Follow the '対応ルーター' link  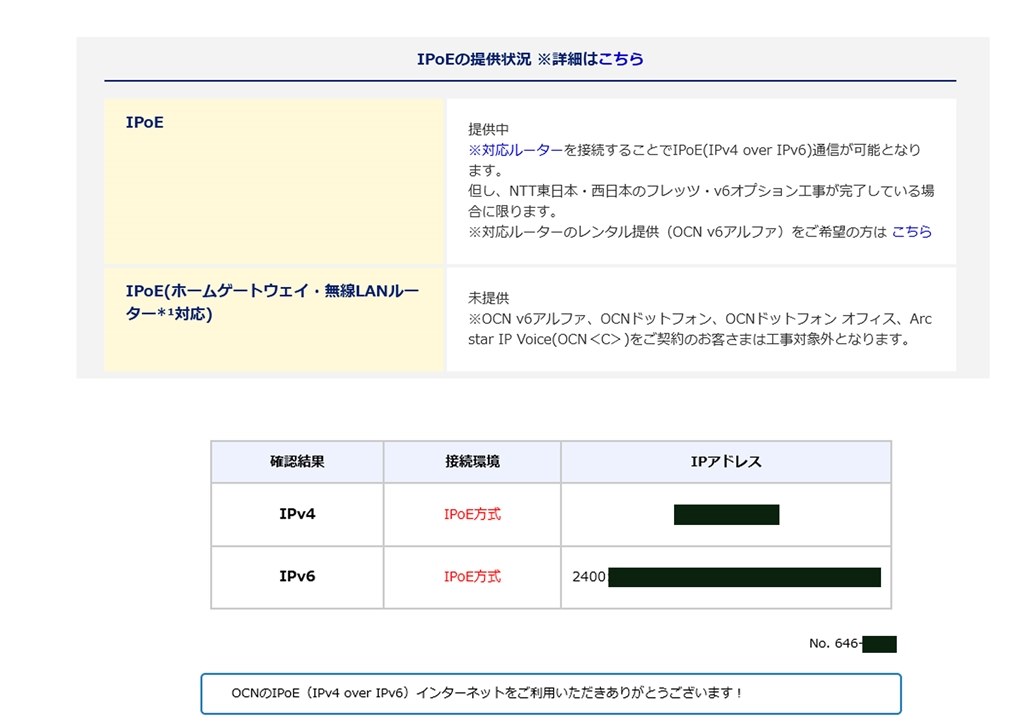pos(522,150)
